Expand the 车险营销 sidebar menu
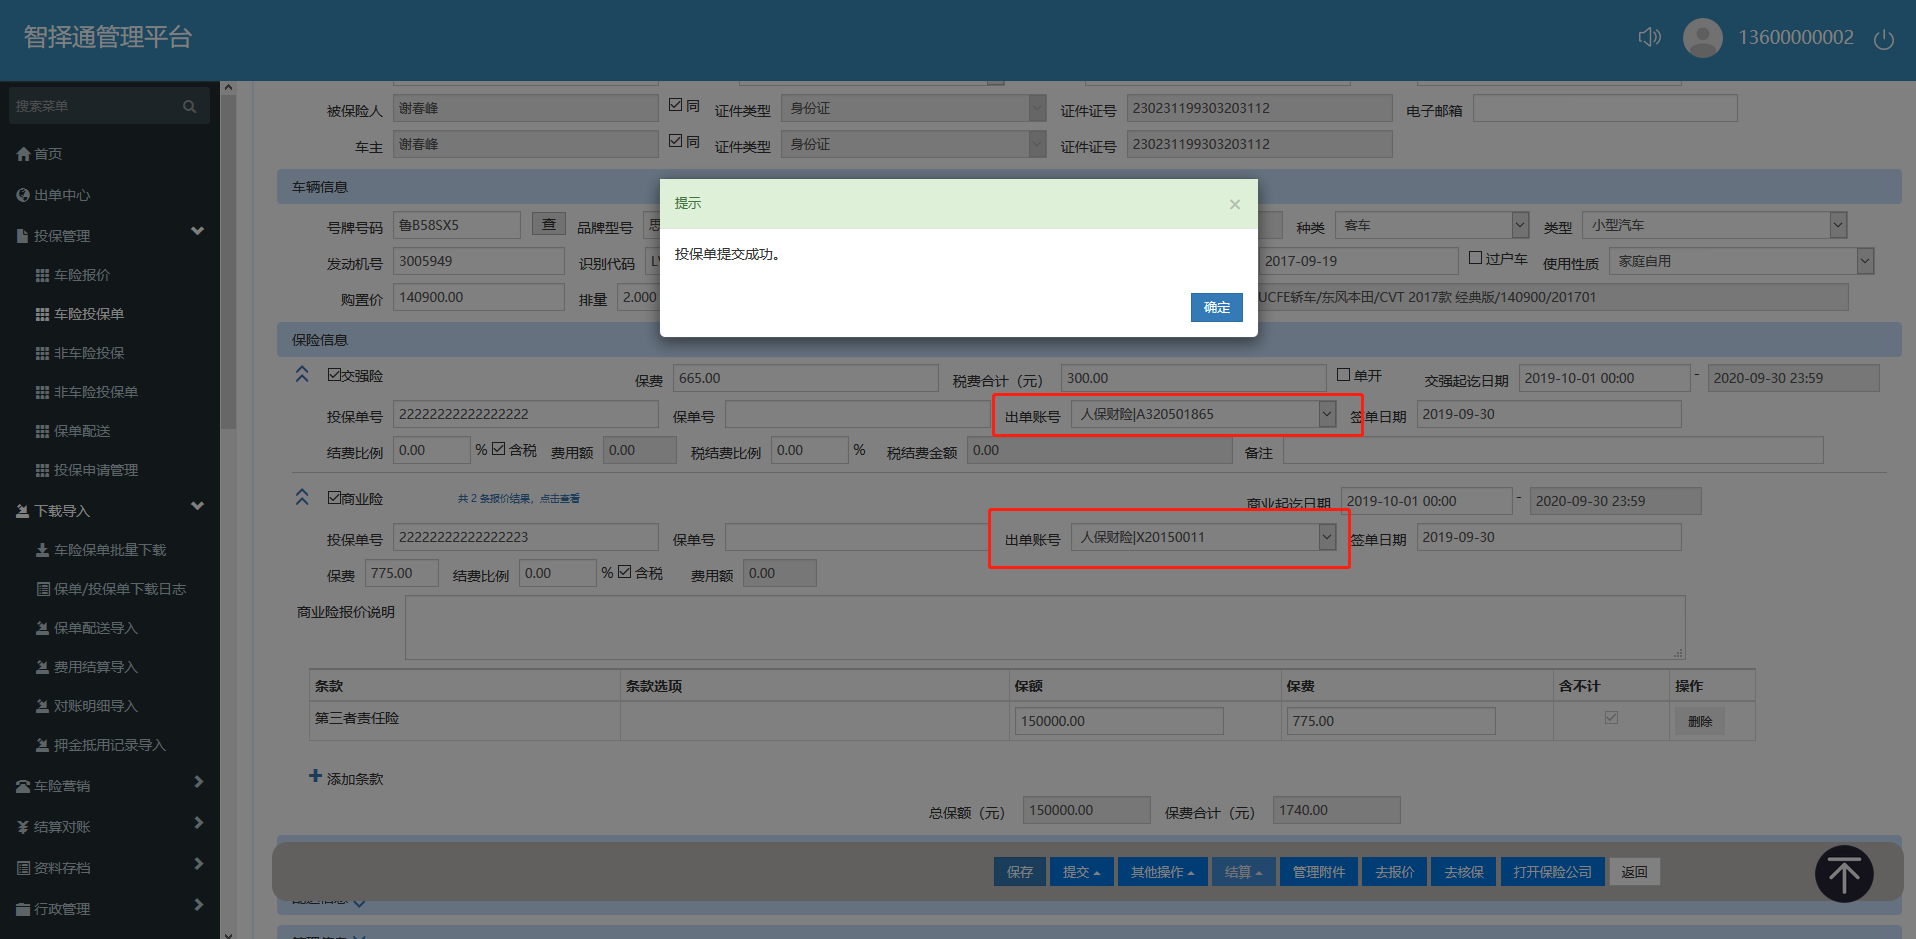The image size is (1916, 939). [x=110, y=786]
